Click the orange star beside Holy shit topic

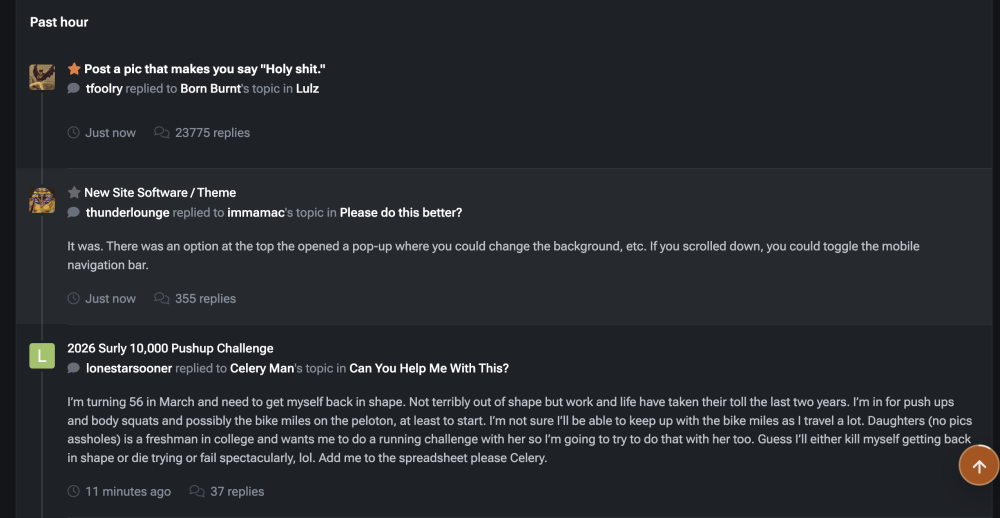pos(74,69)
